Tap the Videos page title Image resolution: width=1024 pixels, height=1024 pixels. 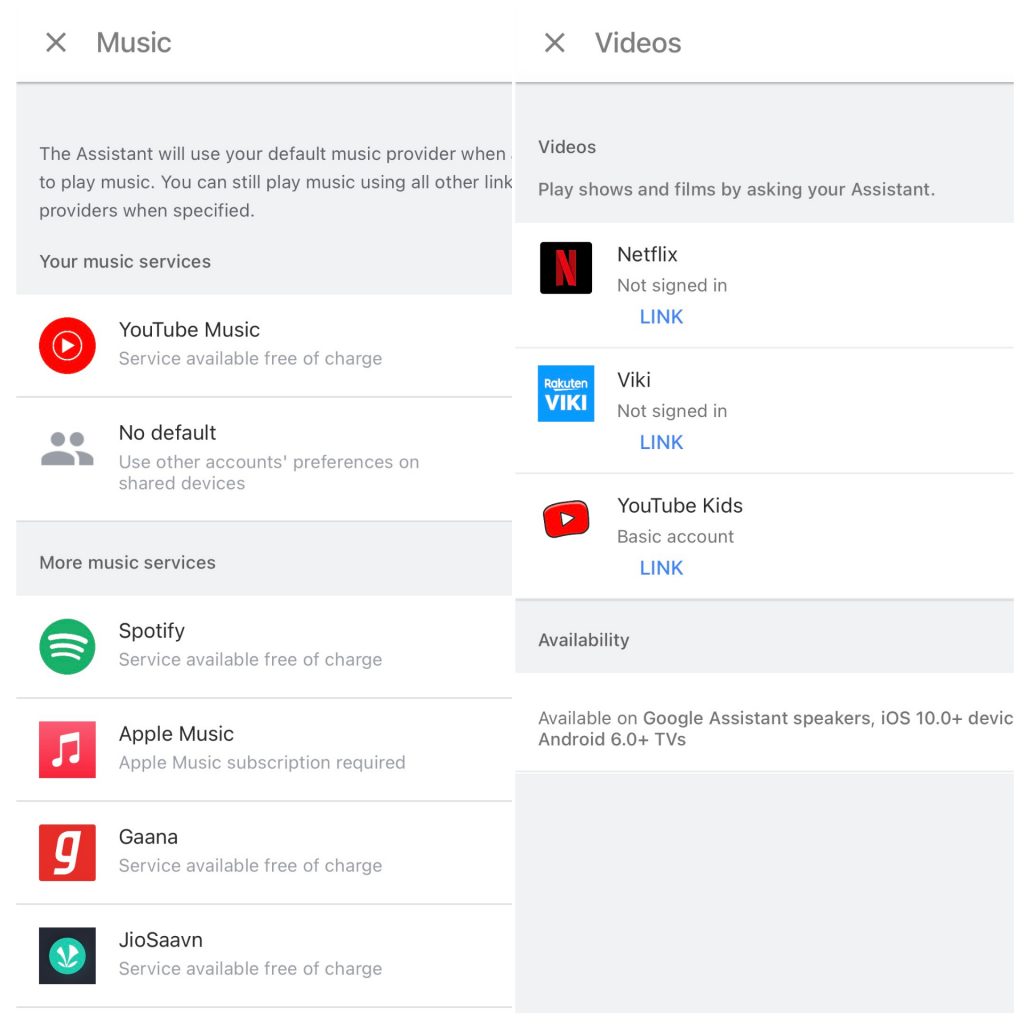pyautogui.click(x=637, y=43)
